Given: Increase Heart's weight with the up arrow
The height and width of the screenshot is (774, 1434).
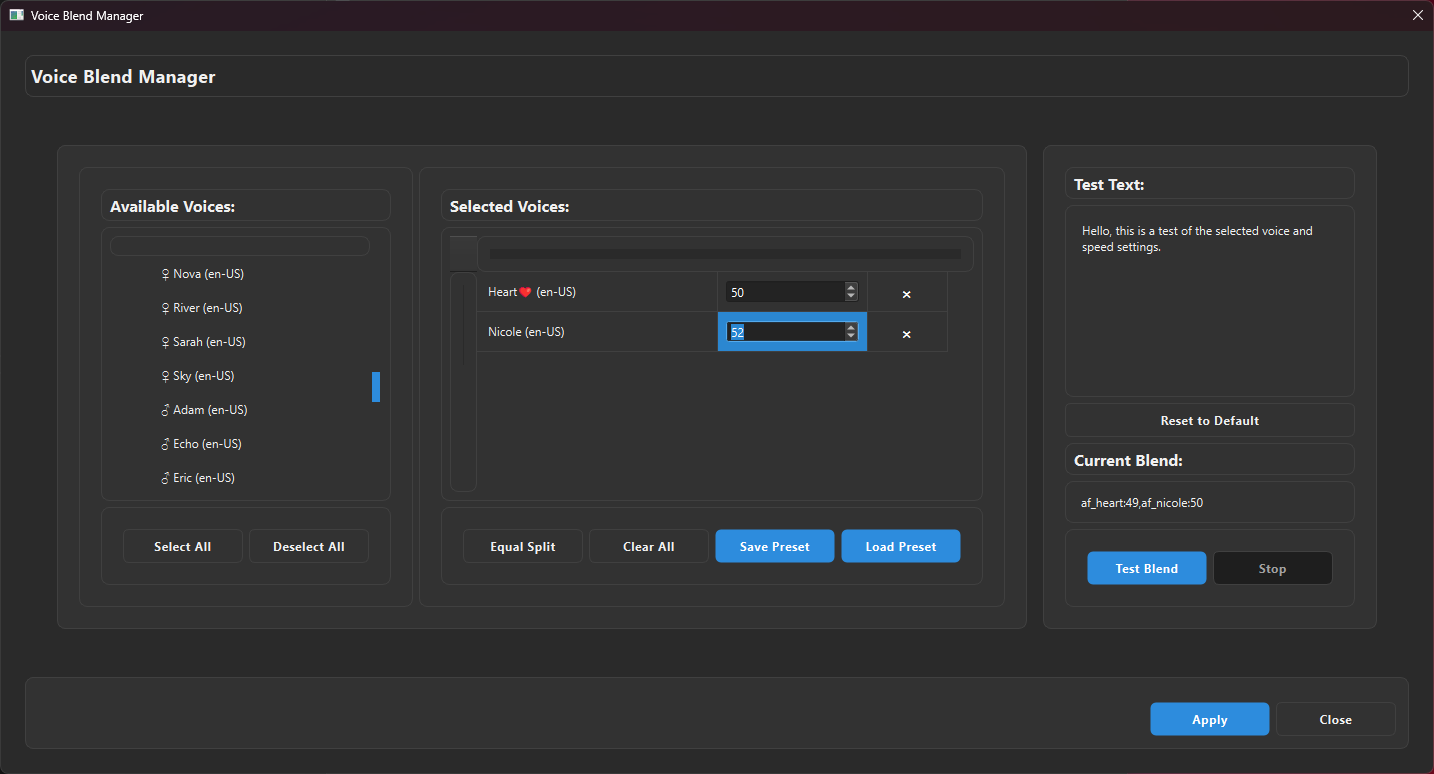Looking at the screenshot, I should [x=850, y=287].
